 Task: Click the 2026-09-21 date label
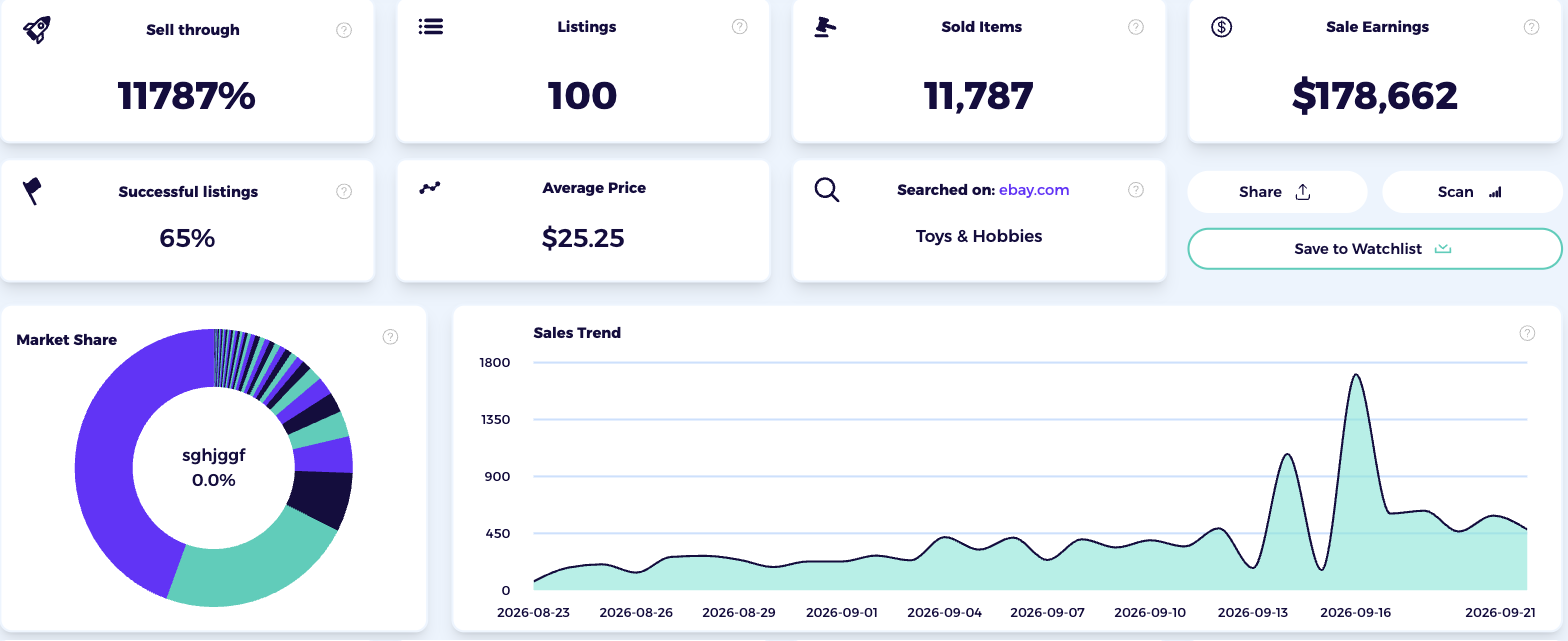click(1500, 612)
